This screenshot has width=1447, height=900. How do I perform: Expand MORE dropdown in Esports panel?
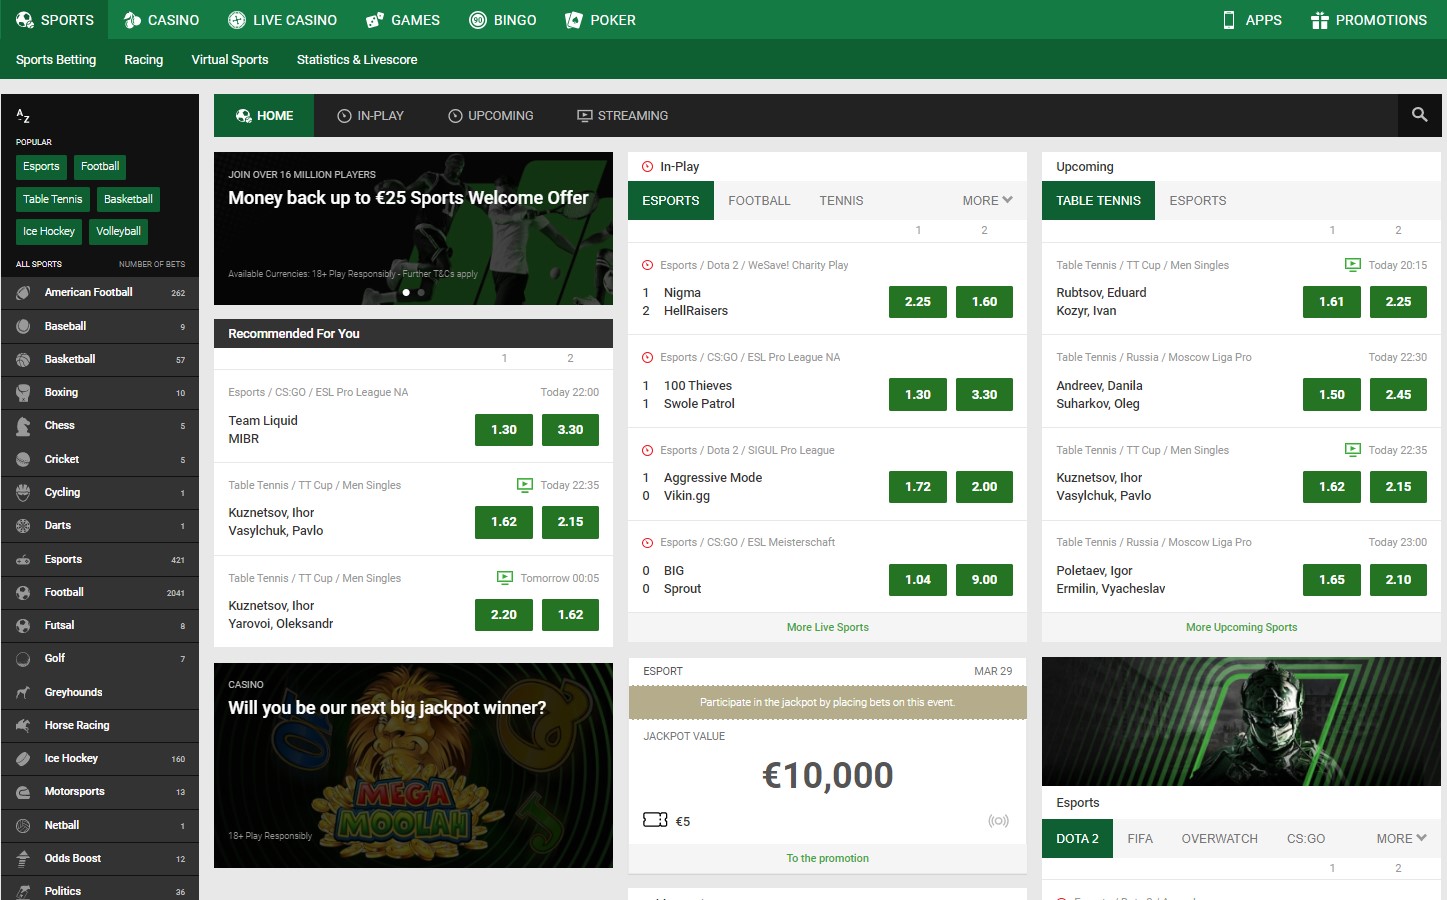[x=1400, y=838]
